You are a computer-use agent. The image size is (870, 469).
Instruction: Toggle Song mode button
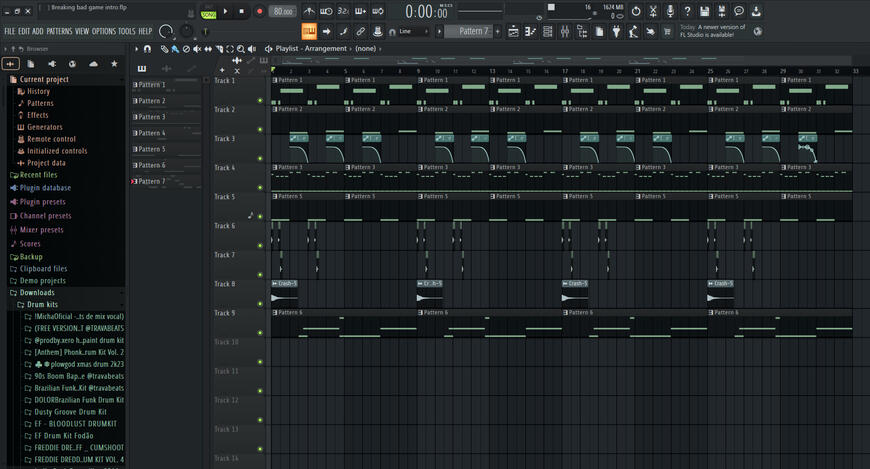pos(209,12)
